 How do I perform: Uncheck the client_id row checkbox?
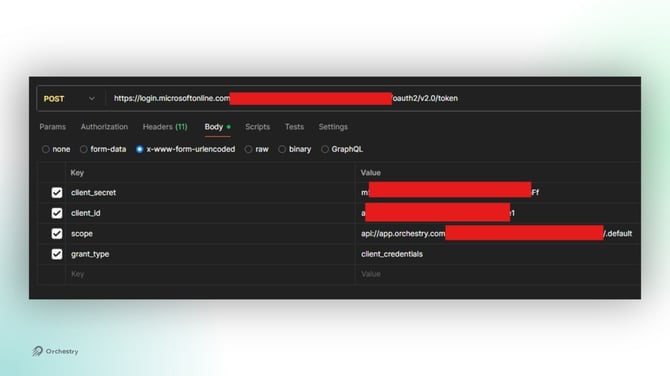pos(57,213)
